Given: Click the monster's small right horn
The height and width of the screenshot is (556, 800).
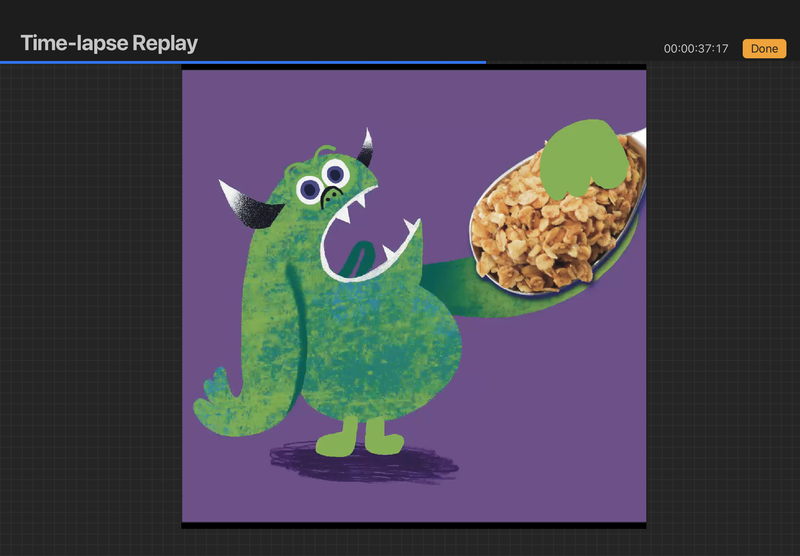Looking at the screenshot, I should (367, 146).
